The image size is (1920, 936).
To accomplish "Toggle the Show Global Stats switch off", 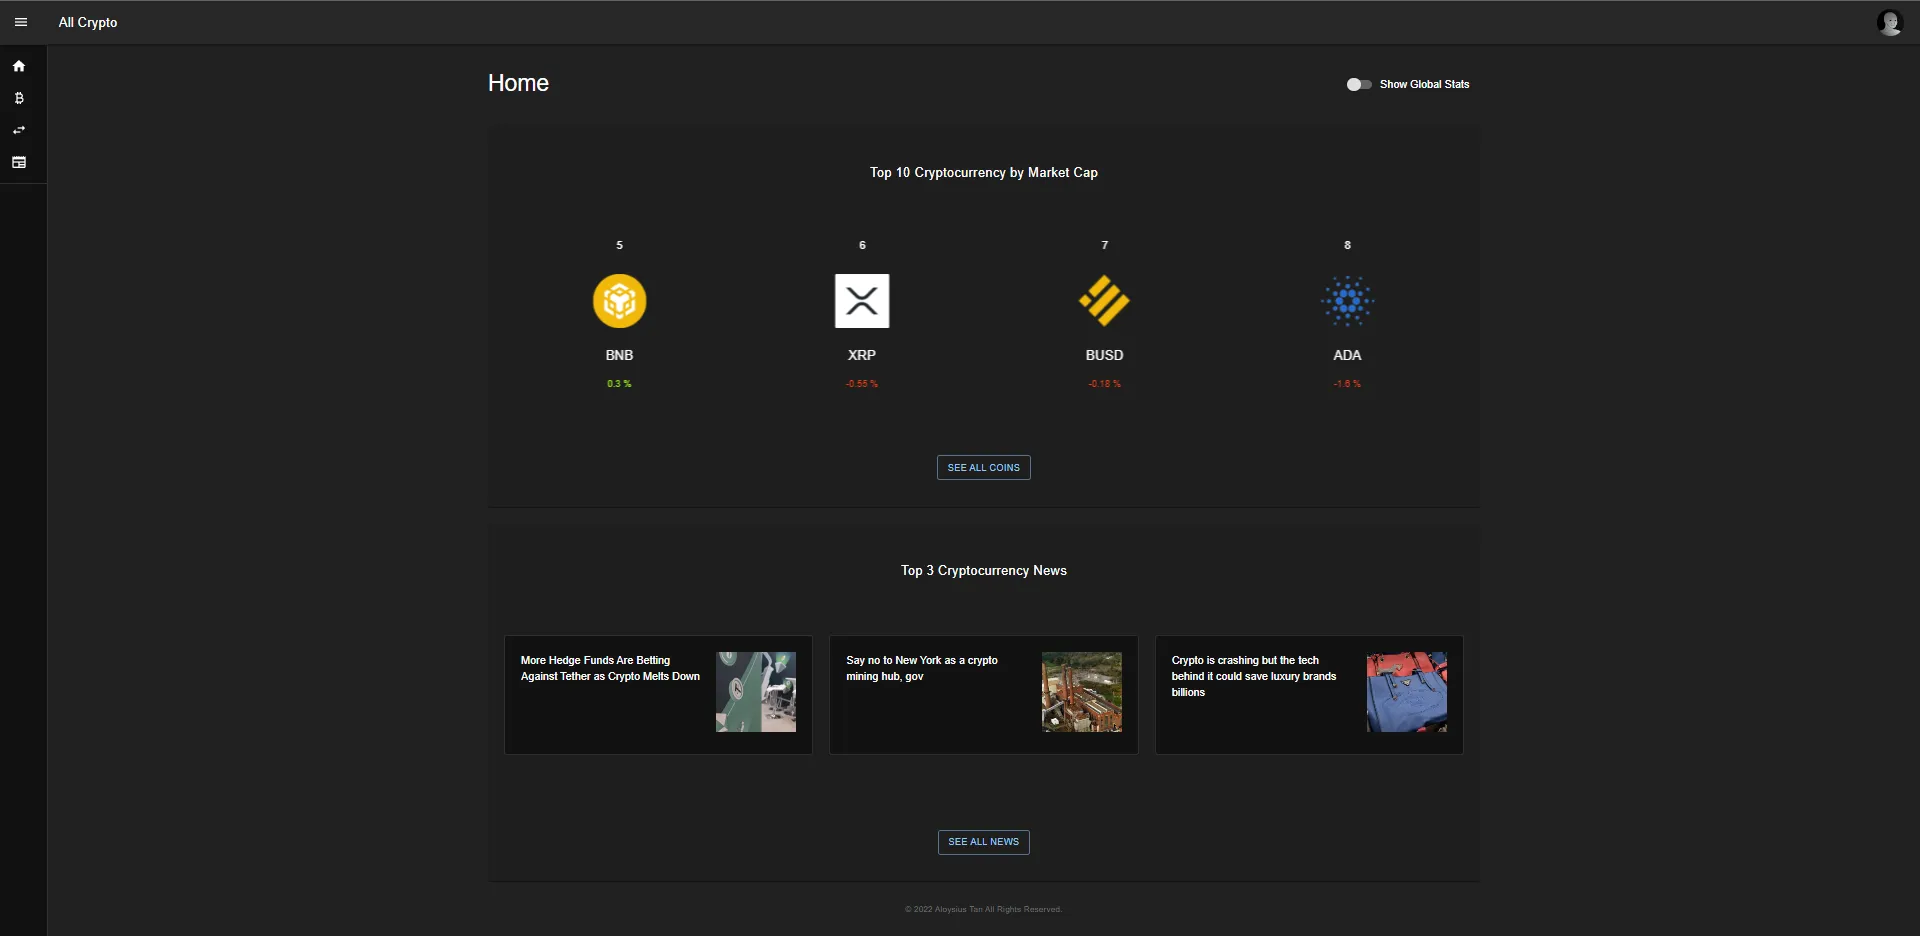I will (x=1358, y=84).
